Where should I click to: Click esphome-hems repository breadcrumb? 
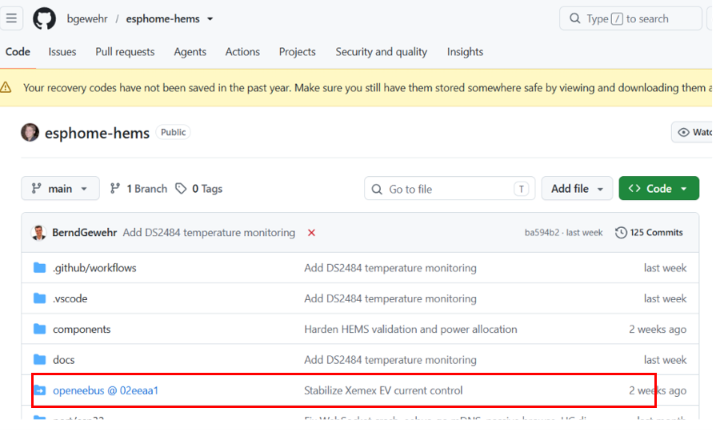tap(162, 19)
